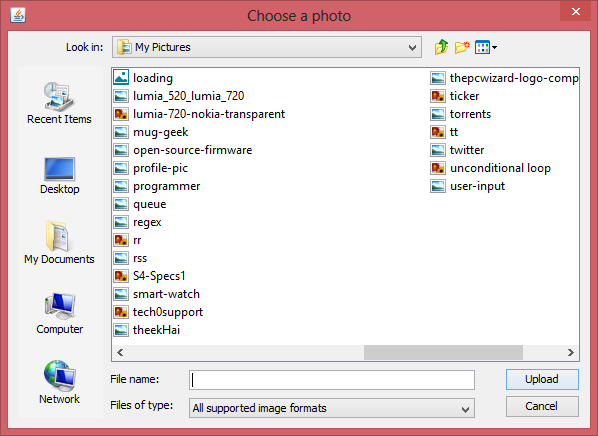Click the scroll left arrow
Viewport: 598px width, 436px height.
[x=120, y=352]
